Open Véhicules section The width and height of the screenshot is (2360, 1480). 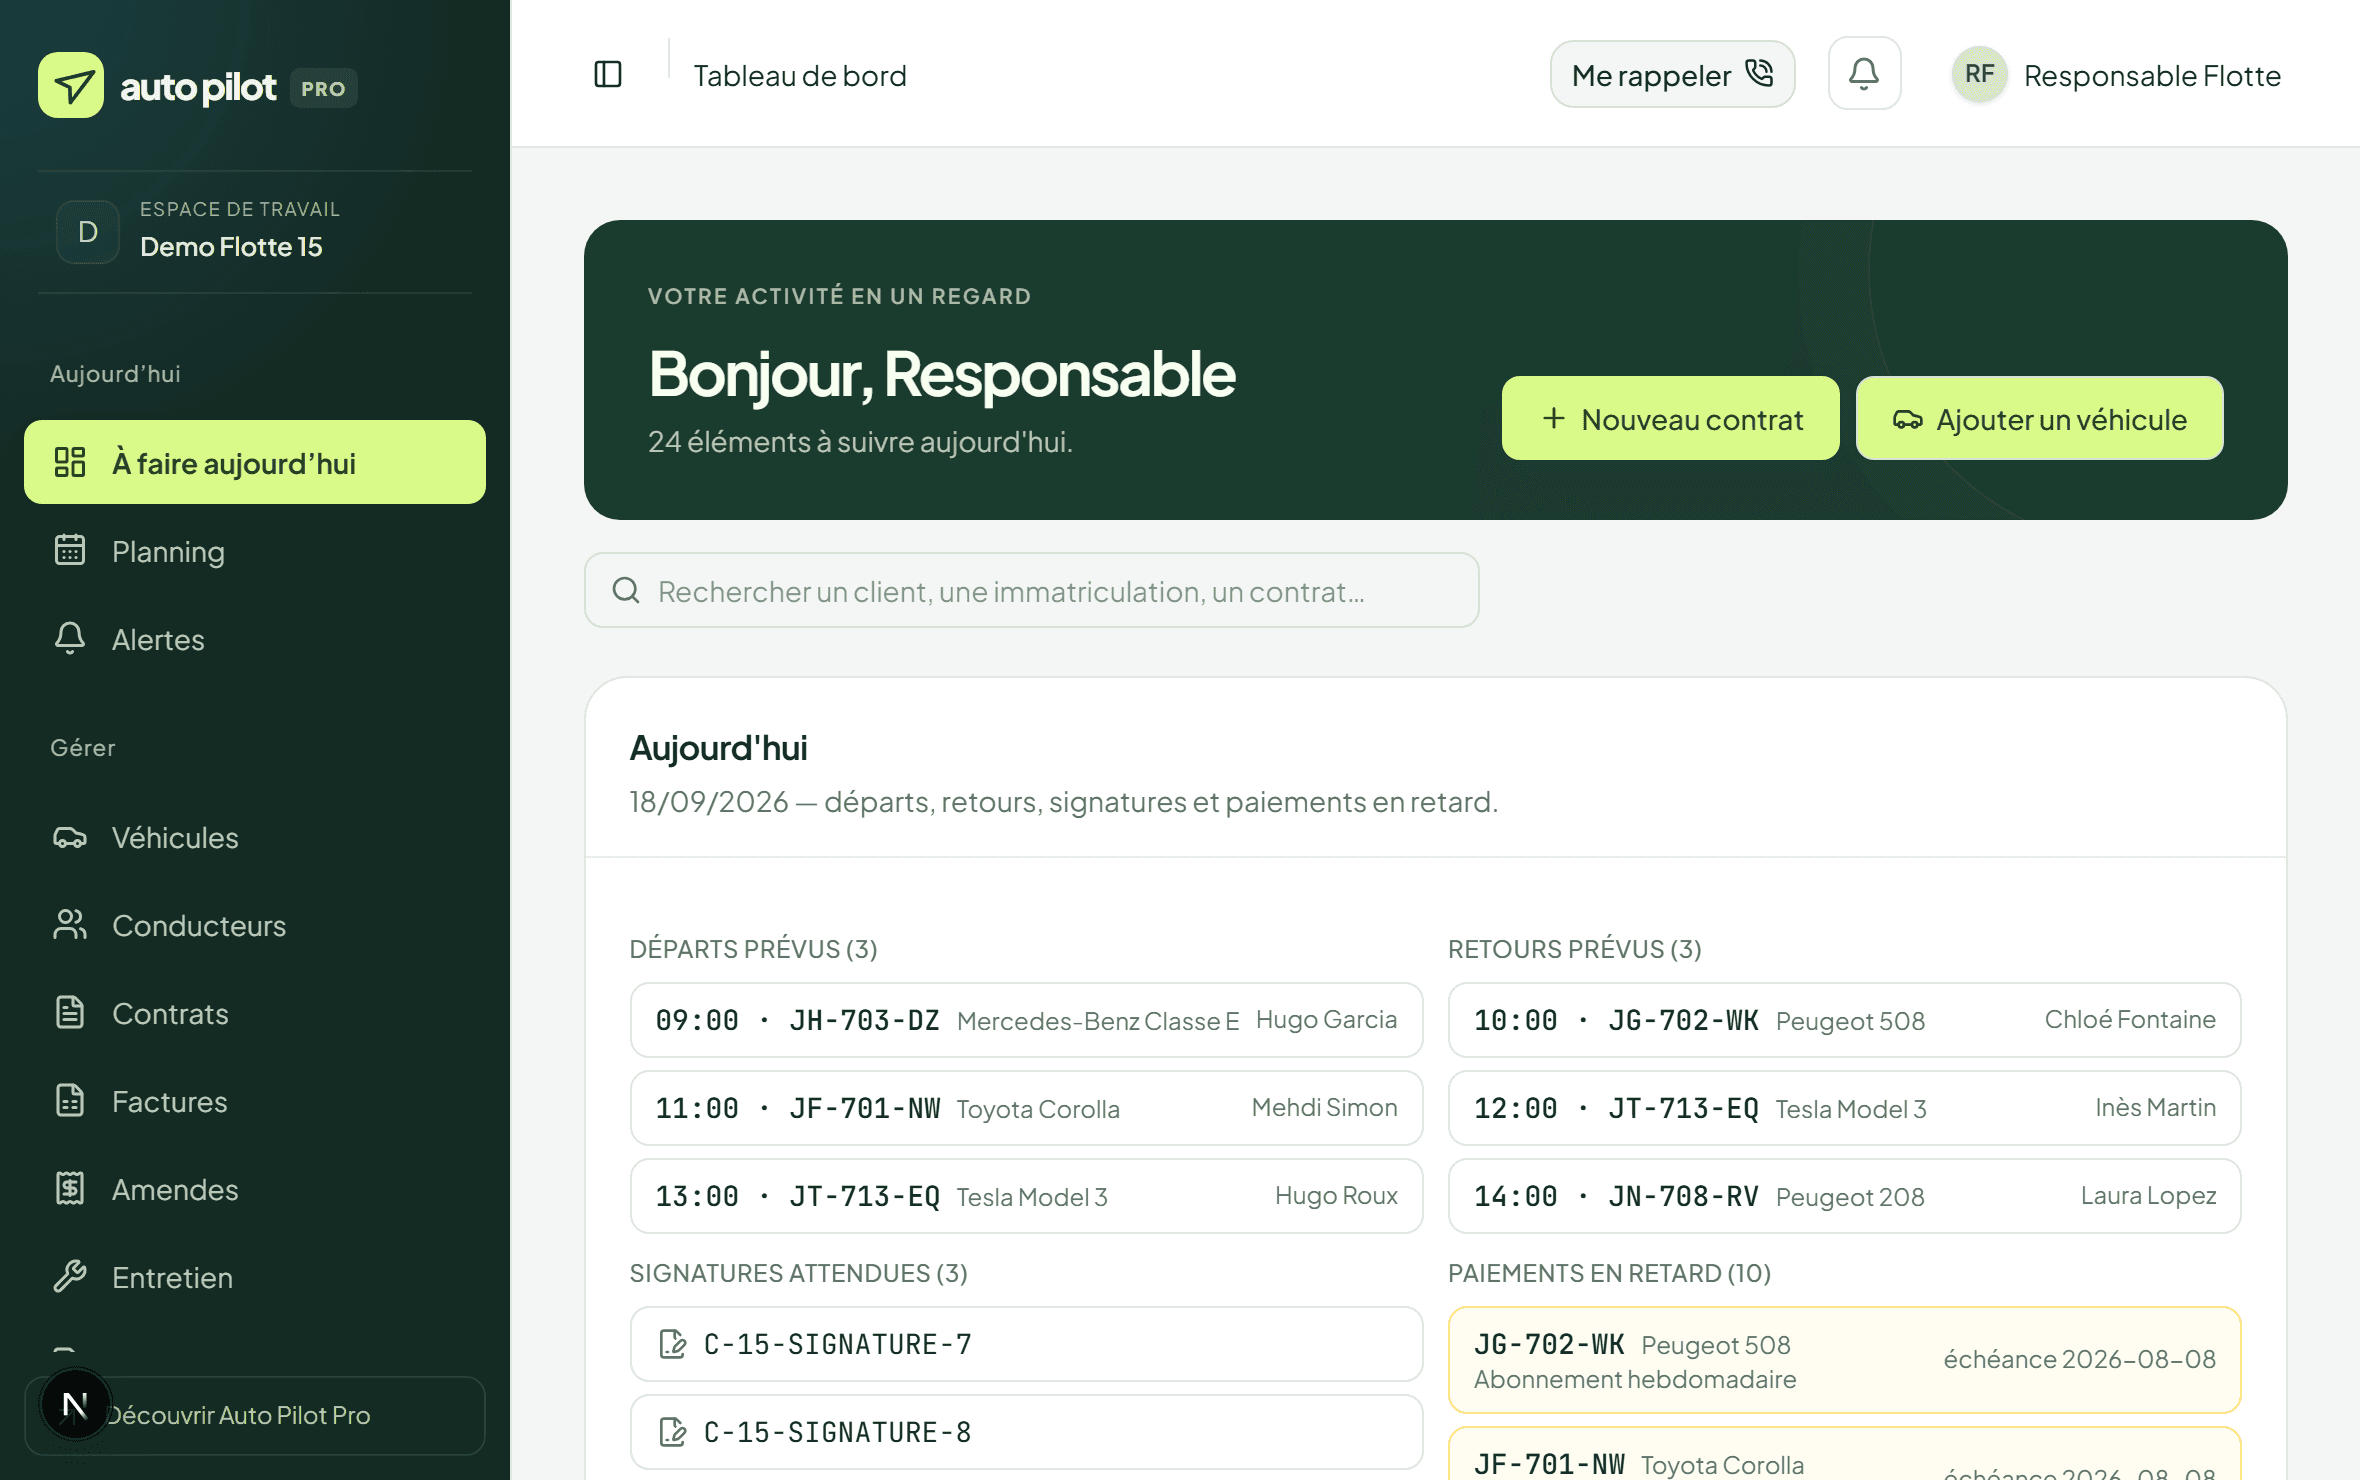point(255,837)
